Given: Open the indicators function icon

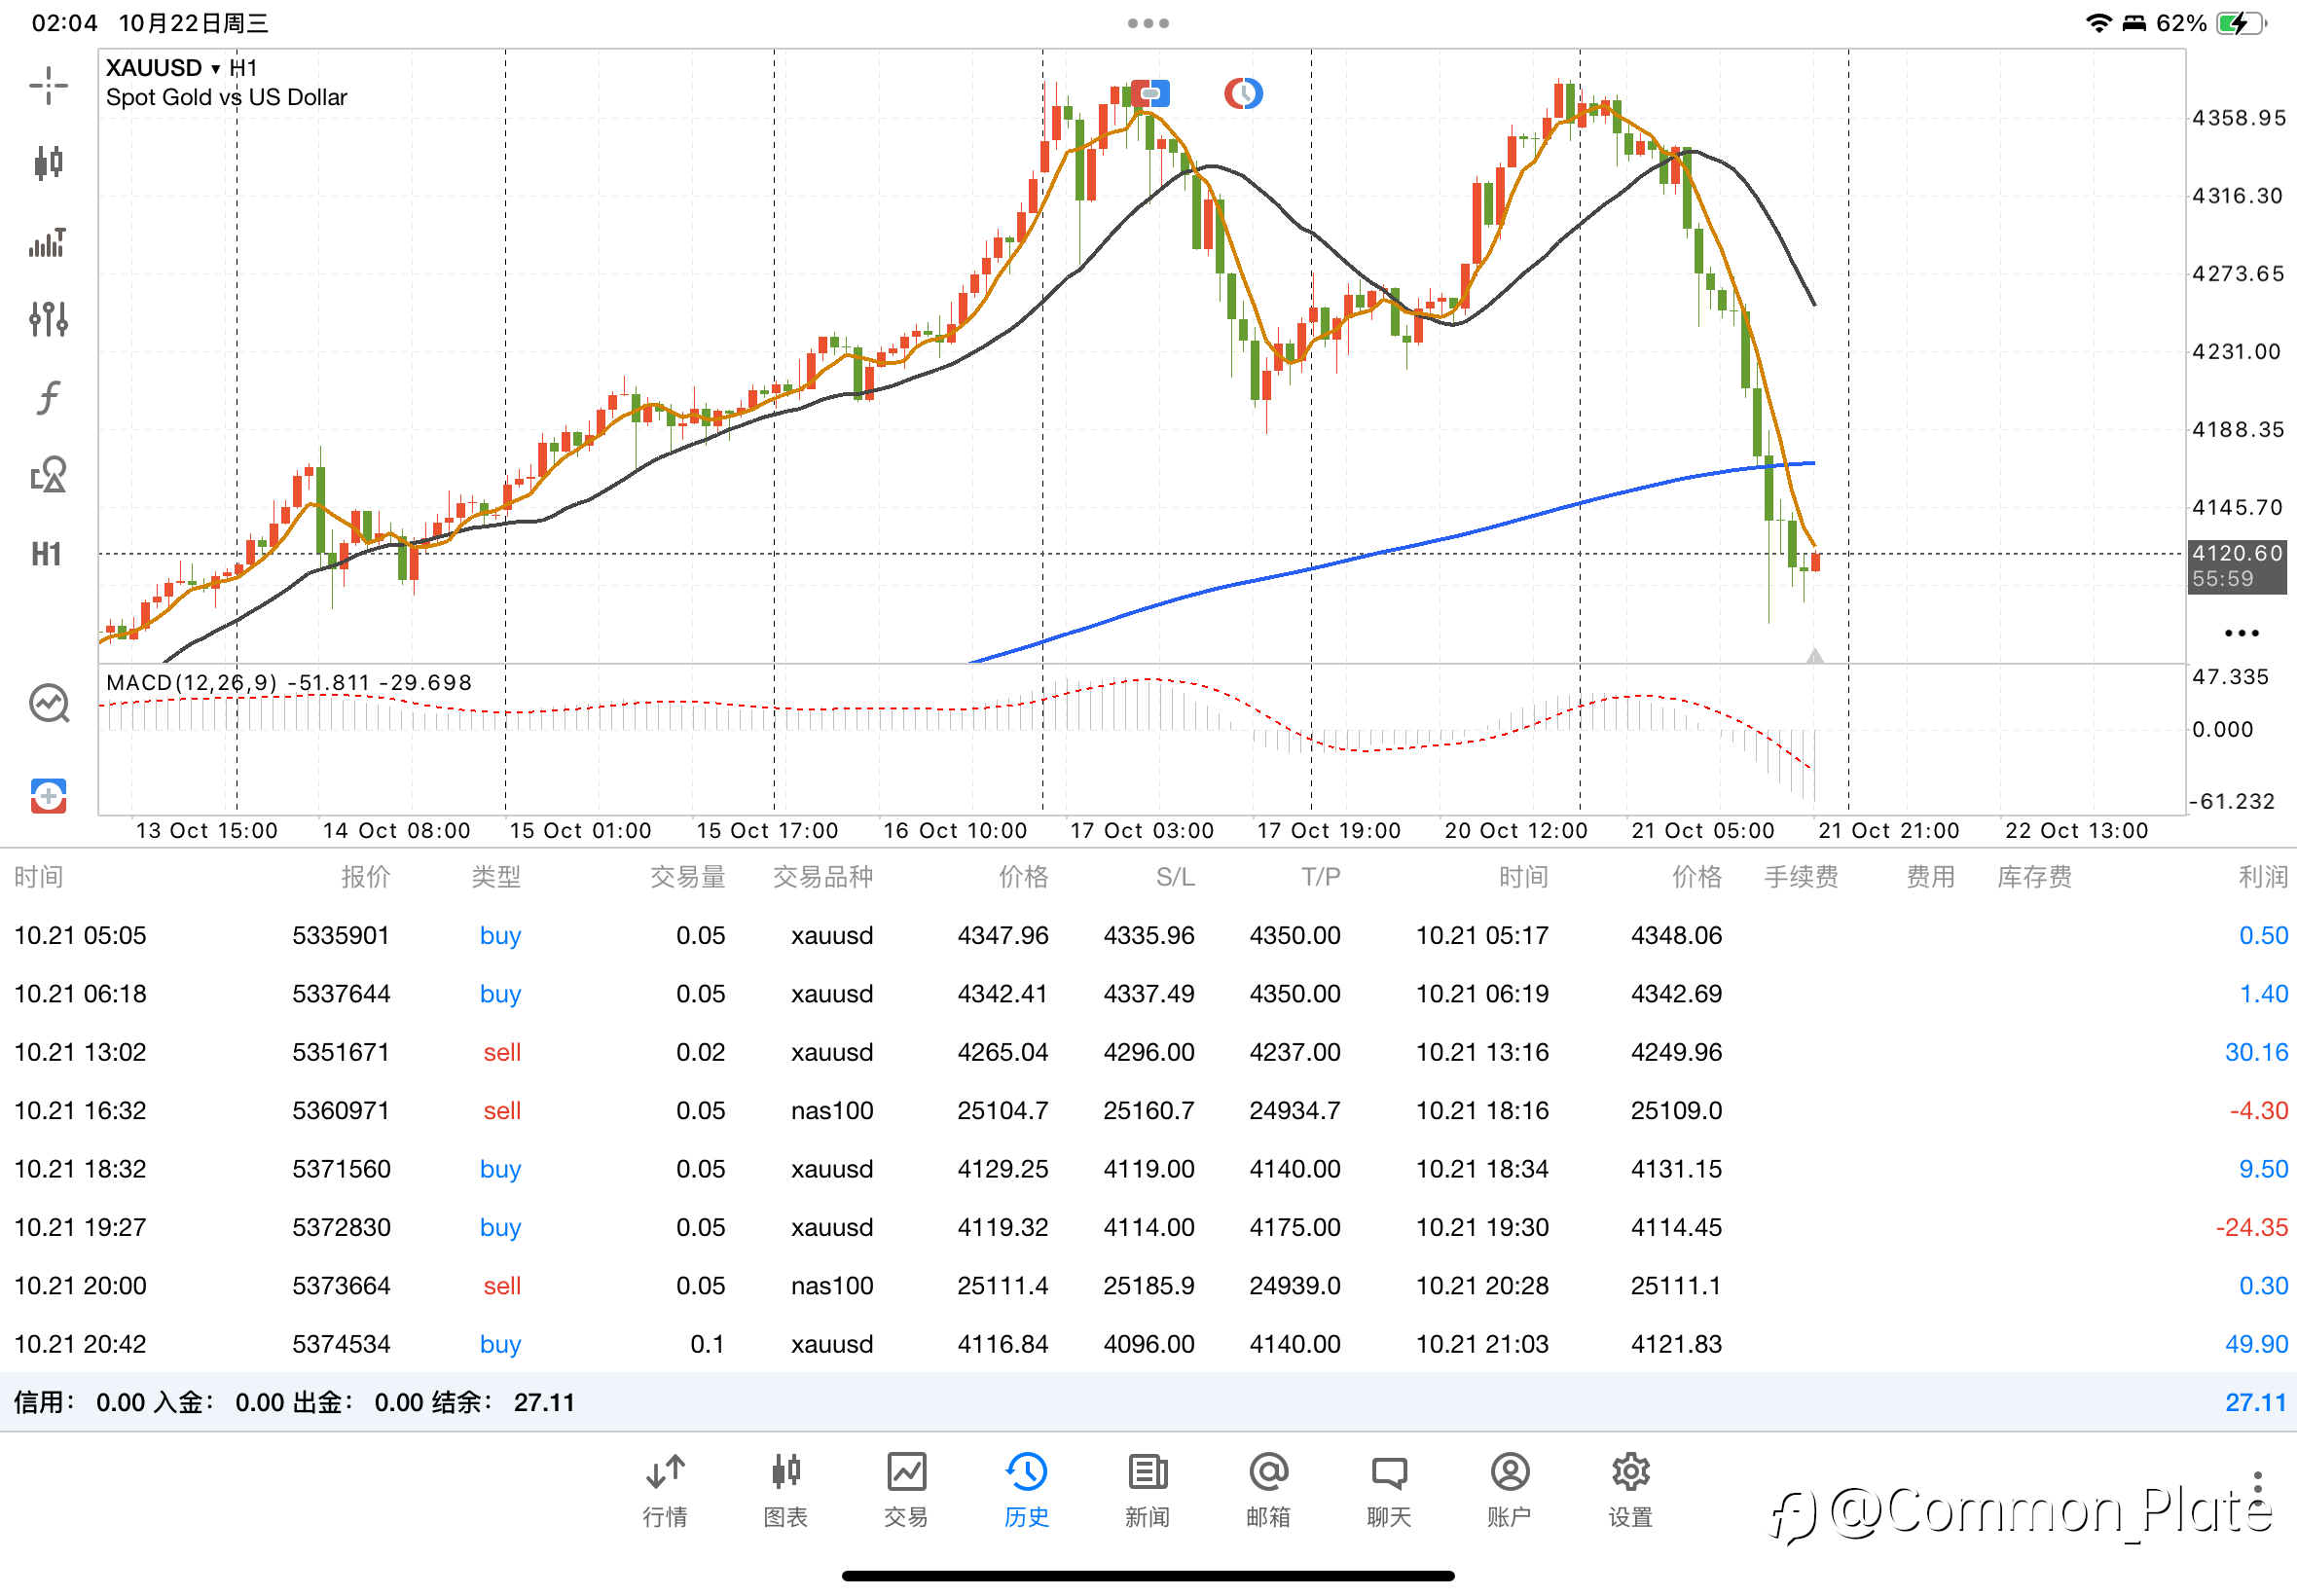Looking at the screenshot, I should 48,397.
